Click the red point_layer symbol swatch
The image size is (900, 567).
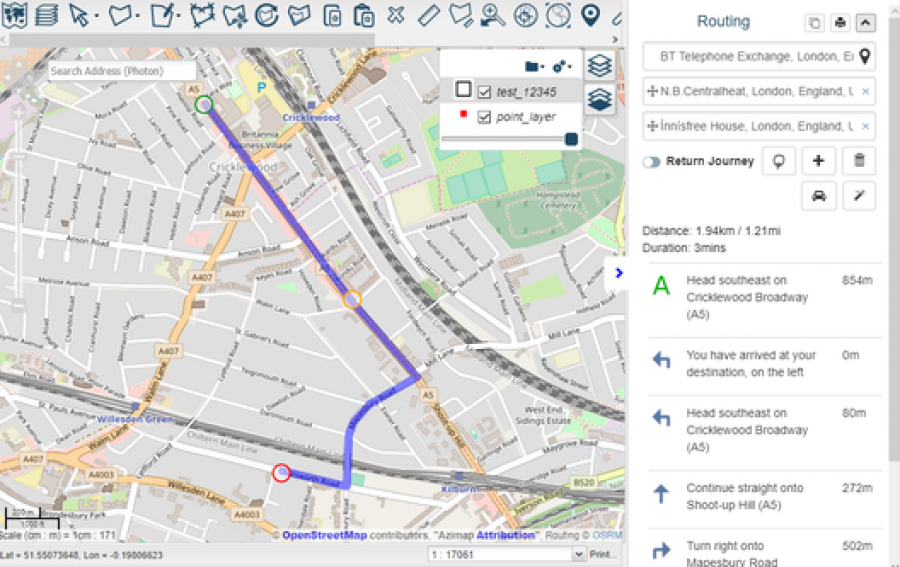pyautogui.click(x=463, y=114)
